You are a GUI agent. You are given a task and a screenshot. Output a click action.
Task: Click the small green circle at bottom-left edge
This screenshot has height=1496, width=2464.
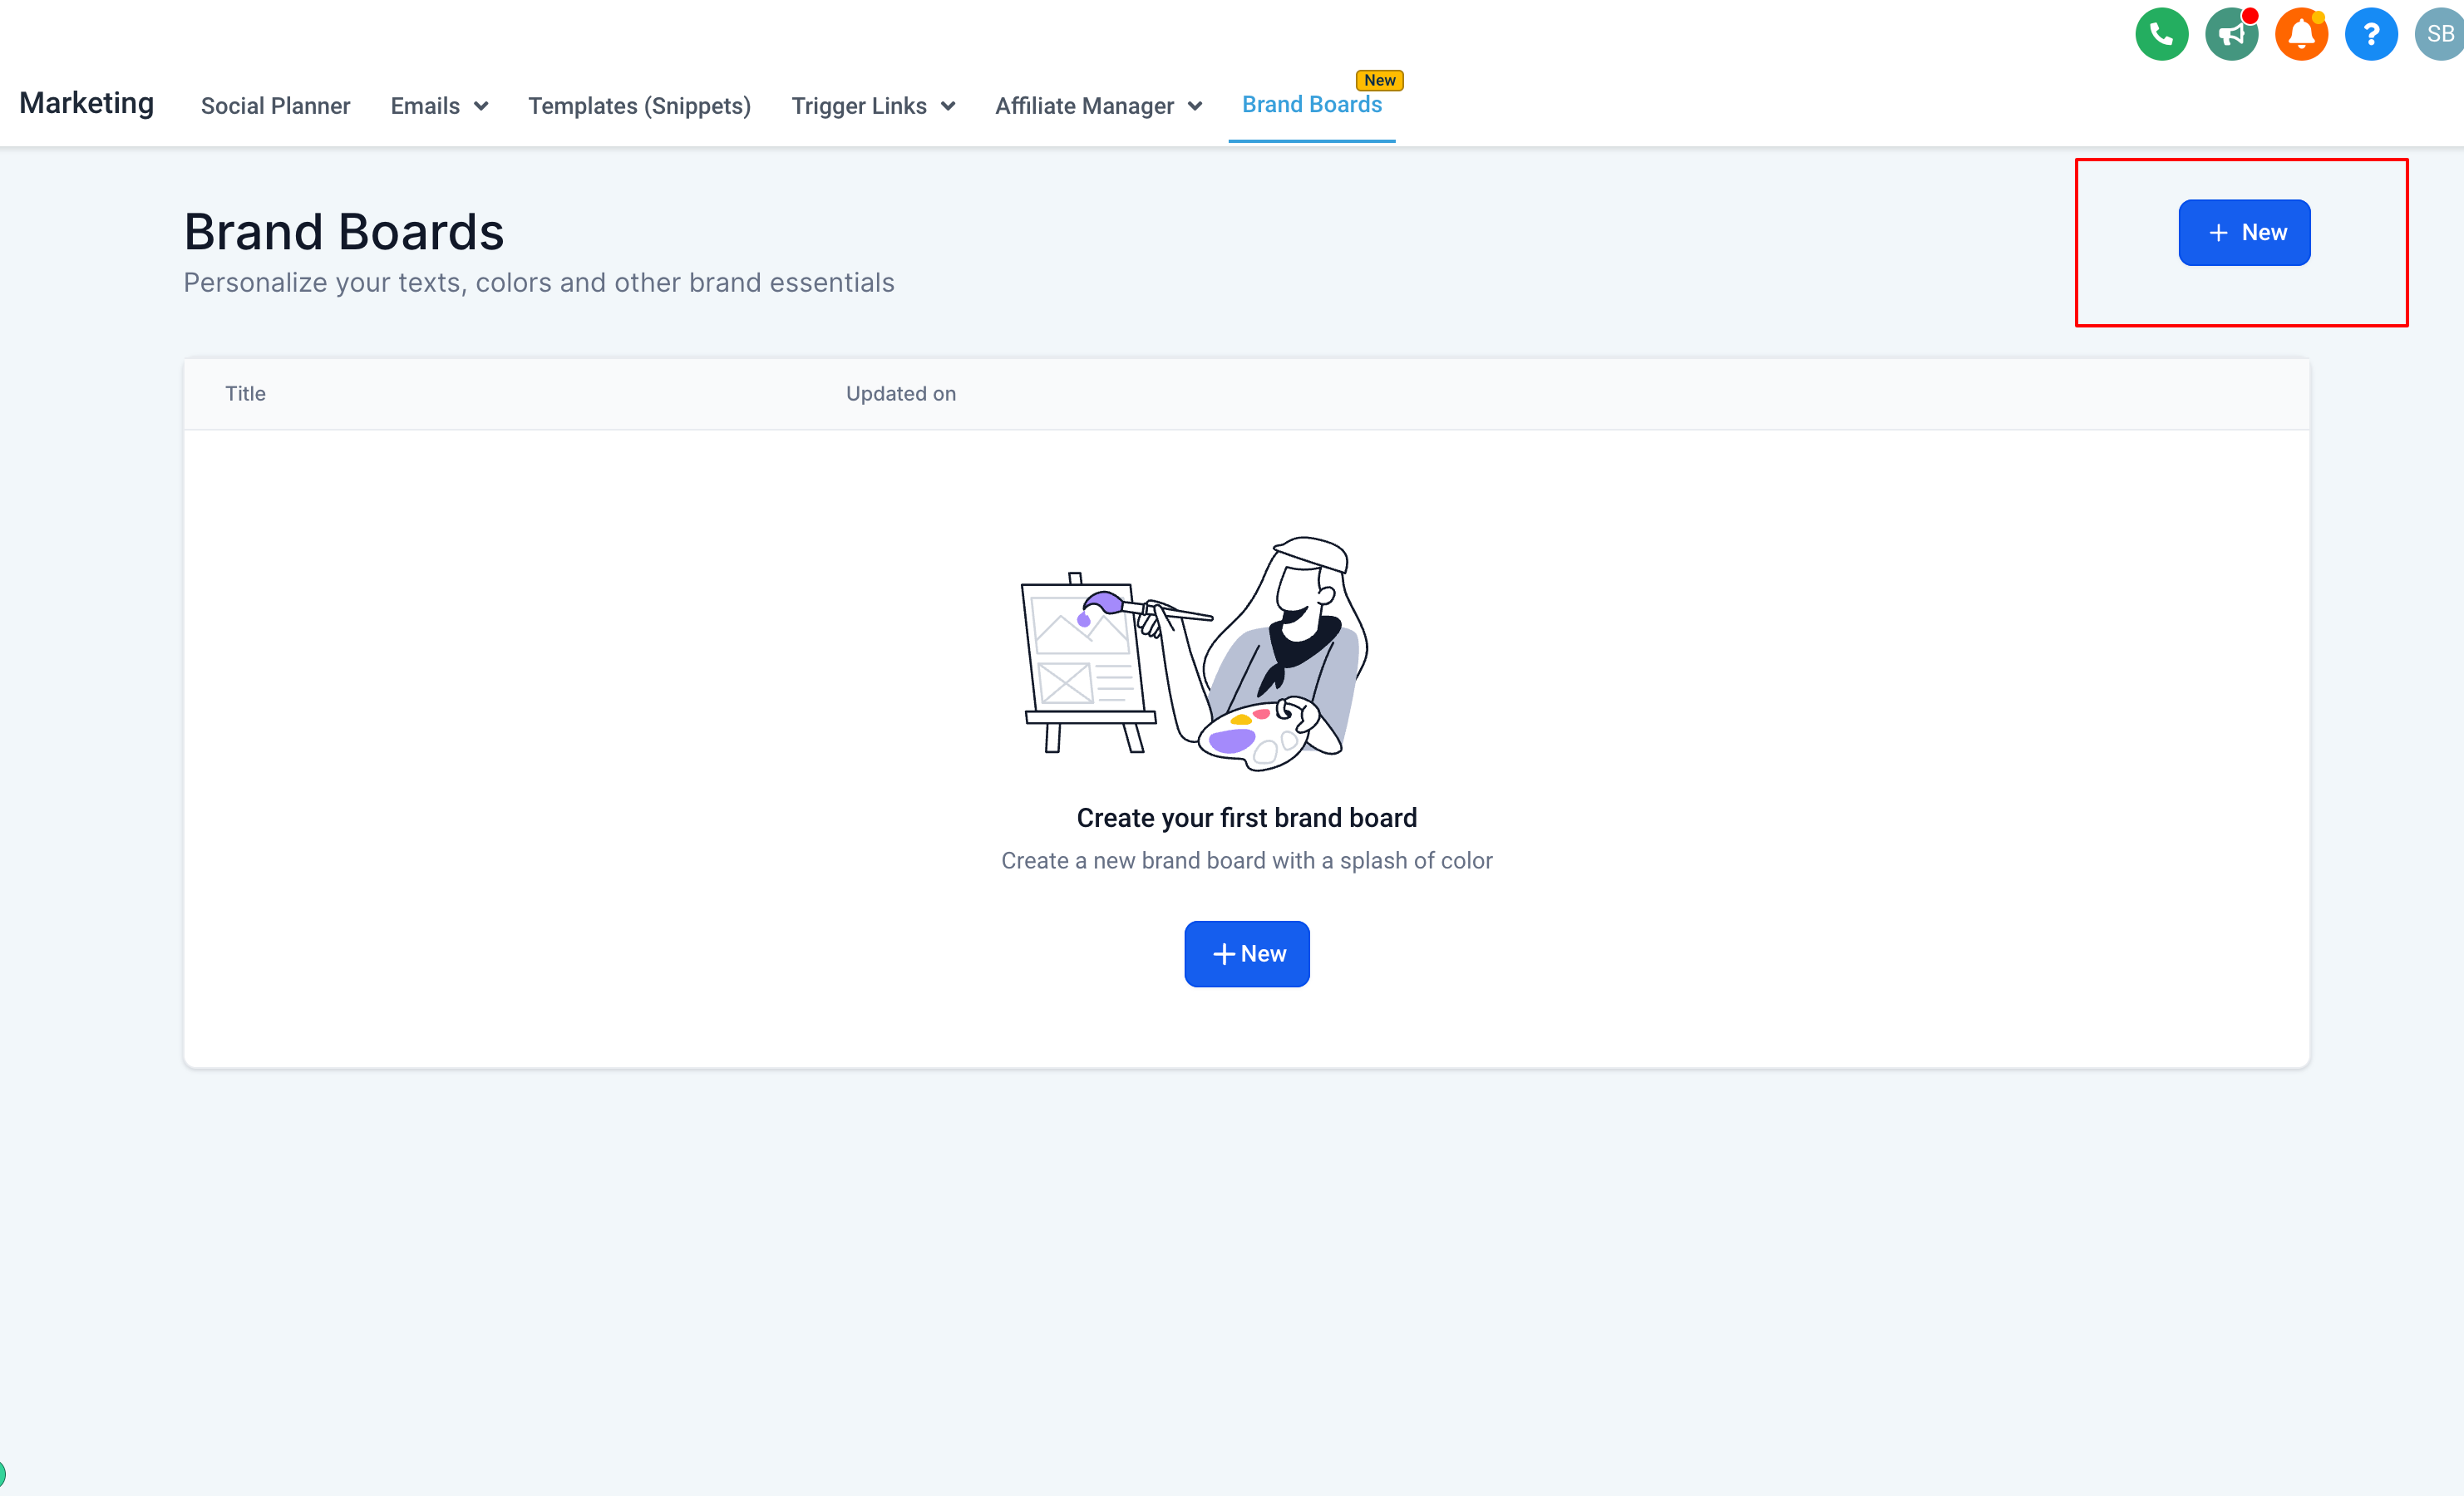pyautogui.click(x=2, y=1473)
